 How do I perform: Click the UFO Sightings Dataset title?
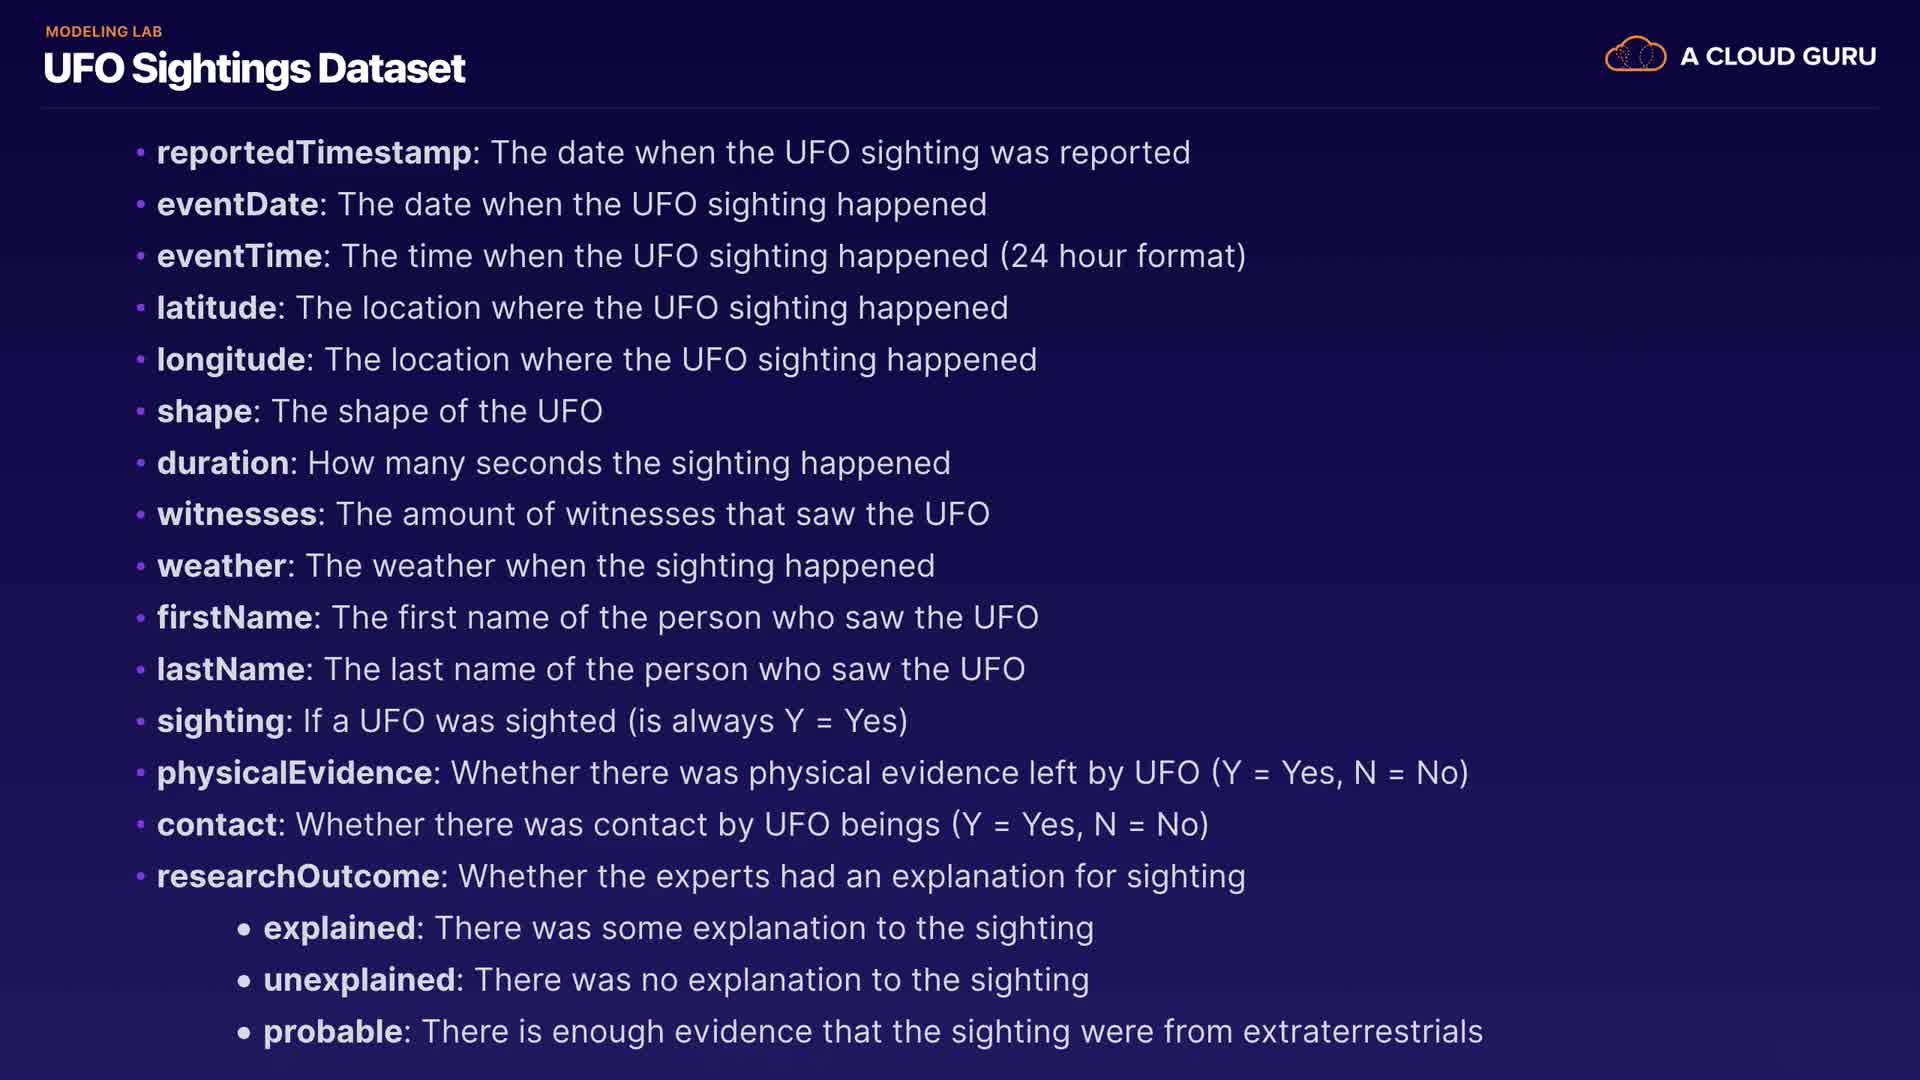click(x=254, y=69)
